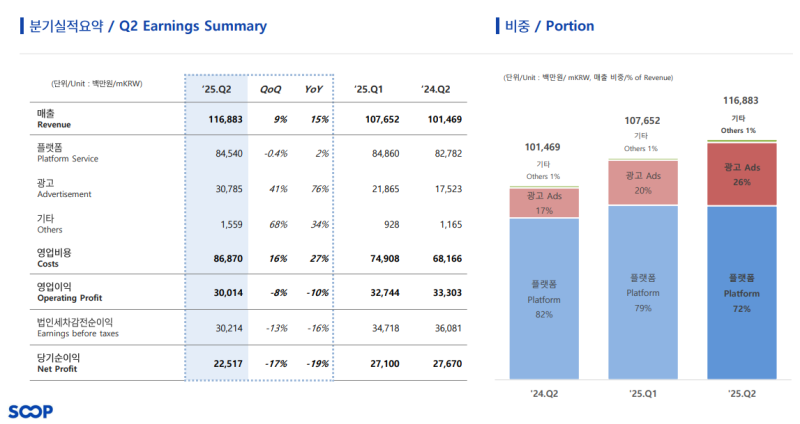Click the Ads 20% segment of '25.Q1 bar
The image size is (800, 424).
point(643,182)
